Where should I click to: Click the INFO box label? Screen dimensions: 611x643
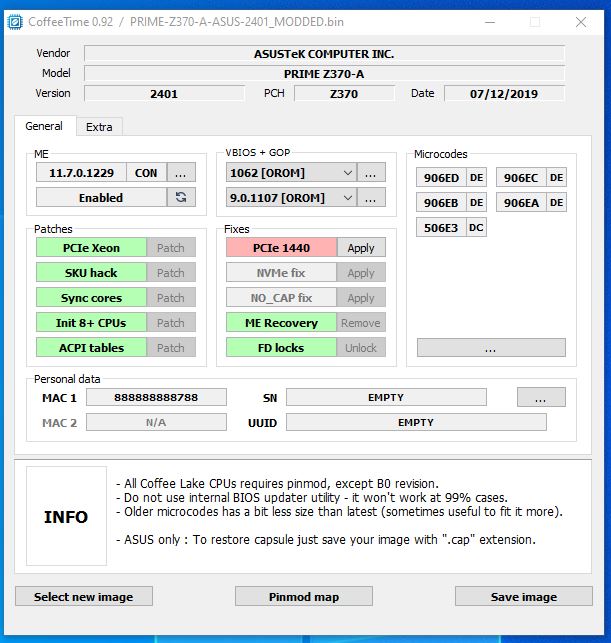pos(66,516)
